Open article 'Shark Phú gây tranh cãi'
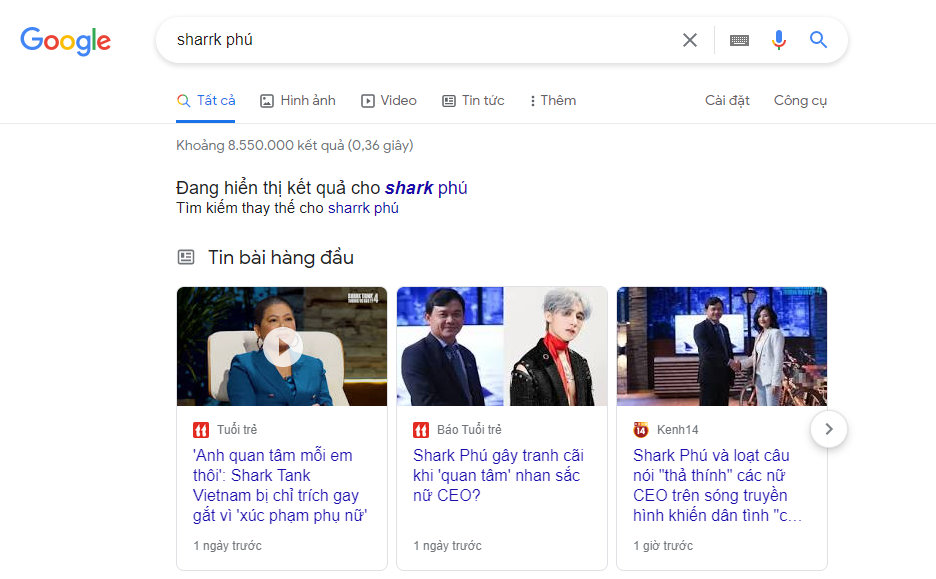The height and width of the screenshot is (579, 936). tap(498, 475)
